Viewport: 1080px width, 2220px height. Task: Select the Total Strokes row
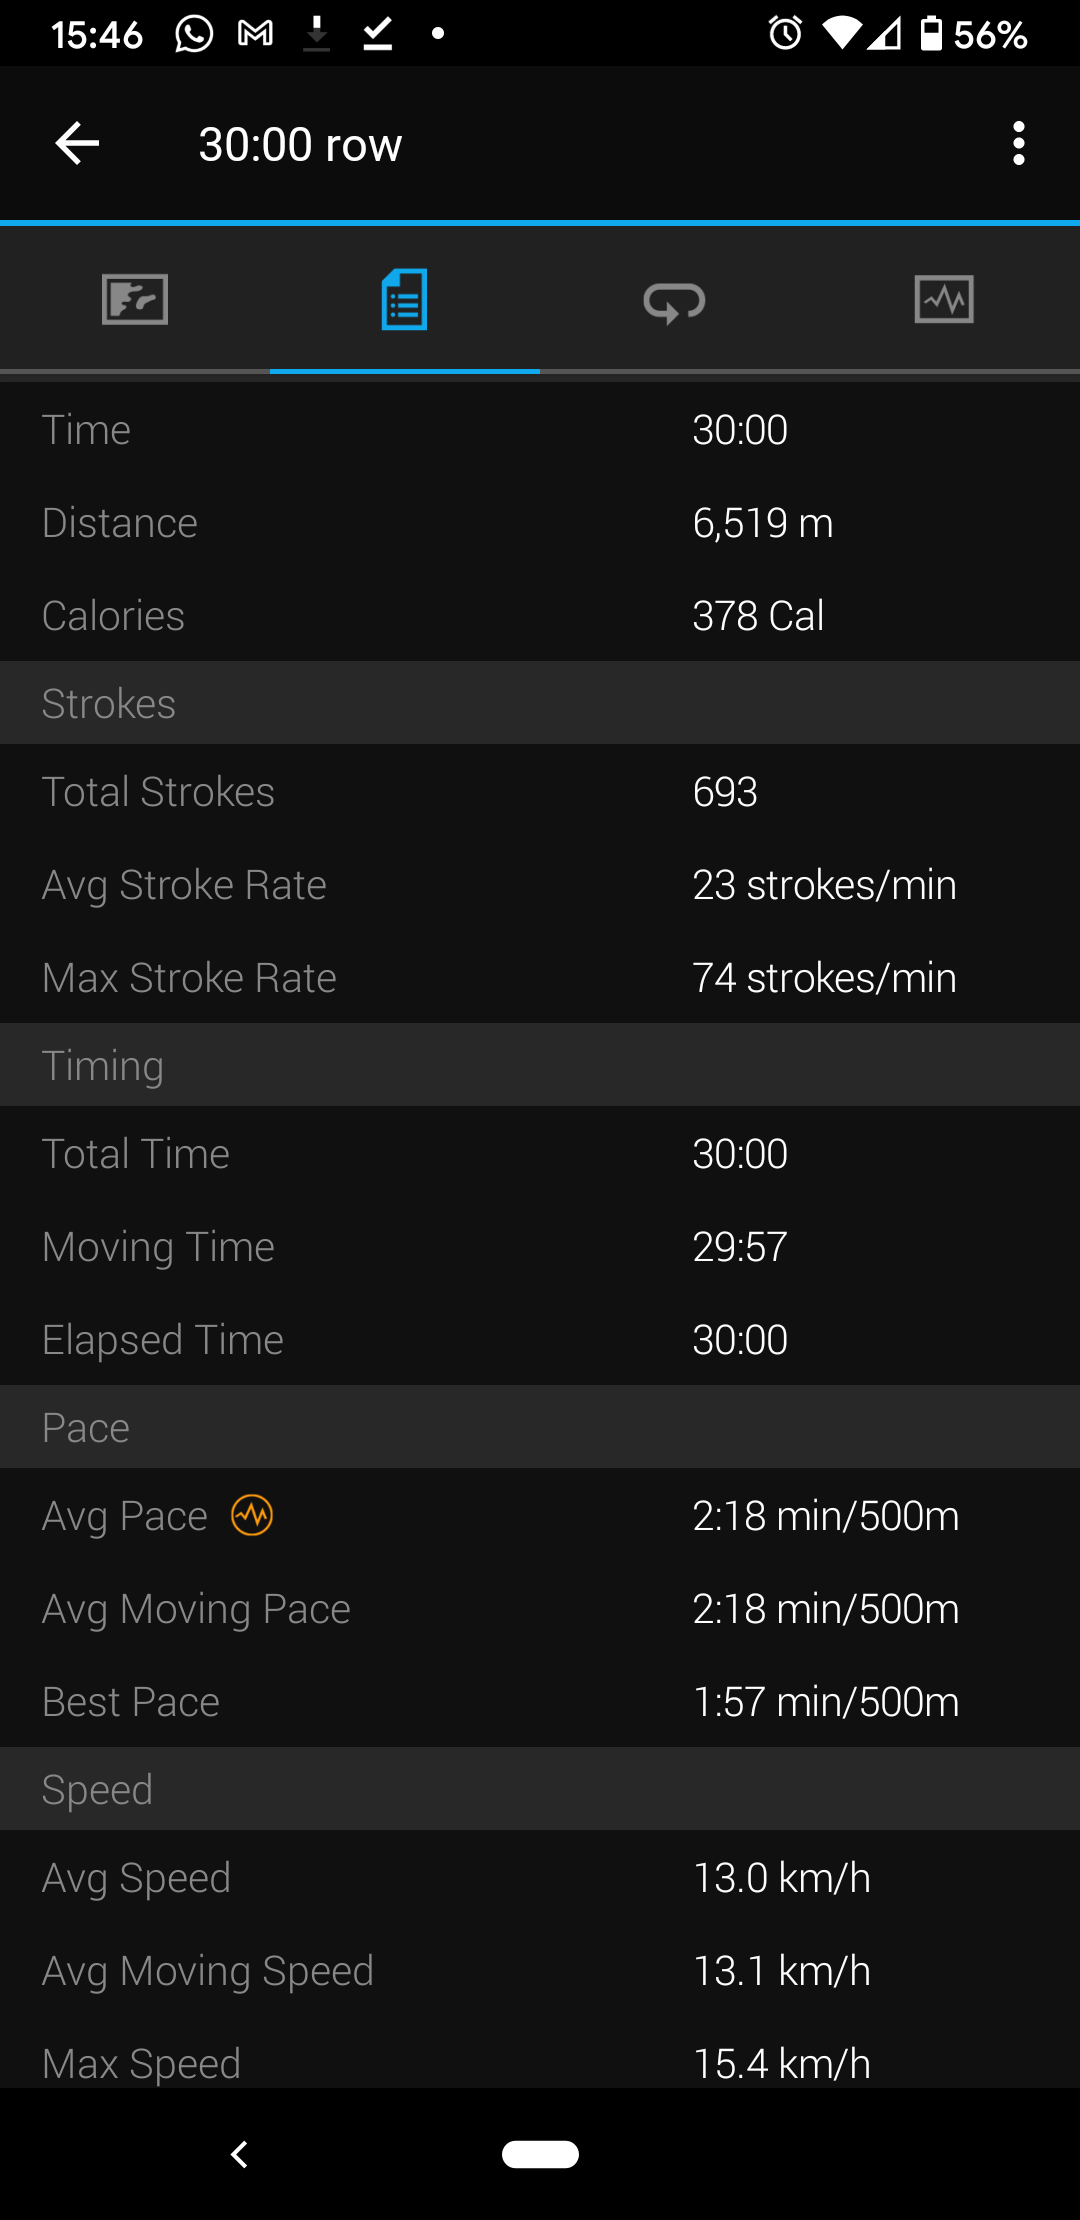540,792
